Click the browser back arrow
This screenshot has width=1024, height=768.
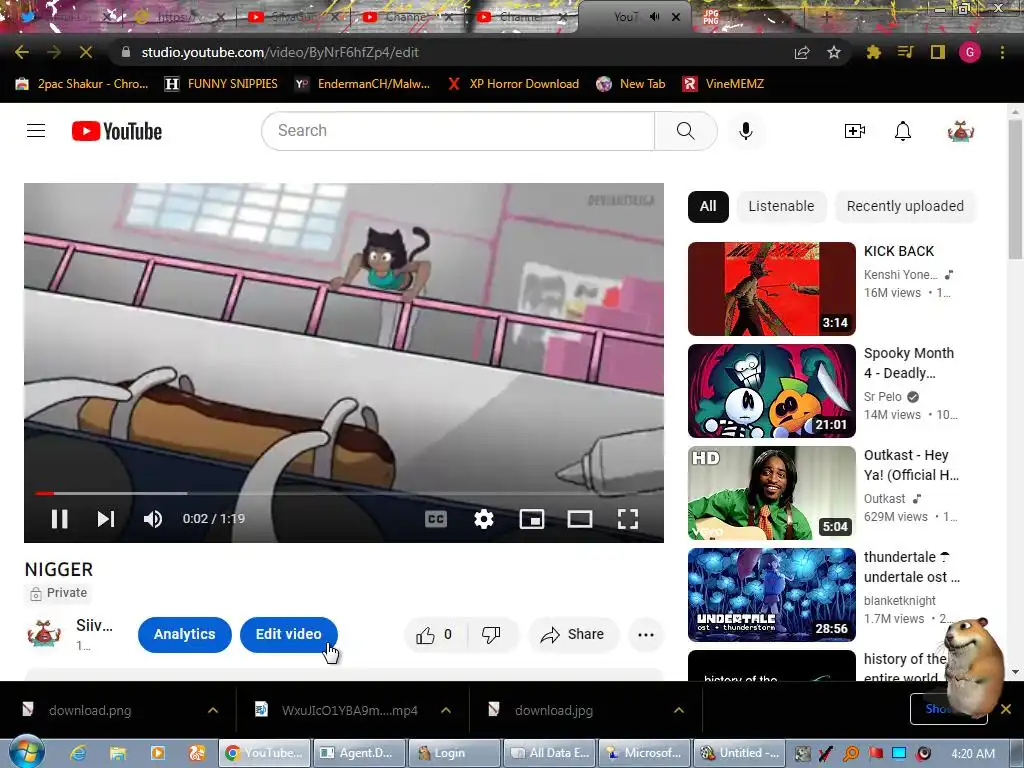click(x=22, y=52)
